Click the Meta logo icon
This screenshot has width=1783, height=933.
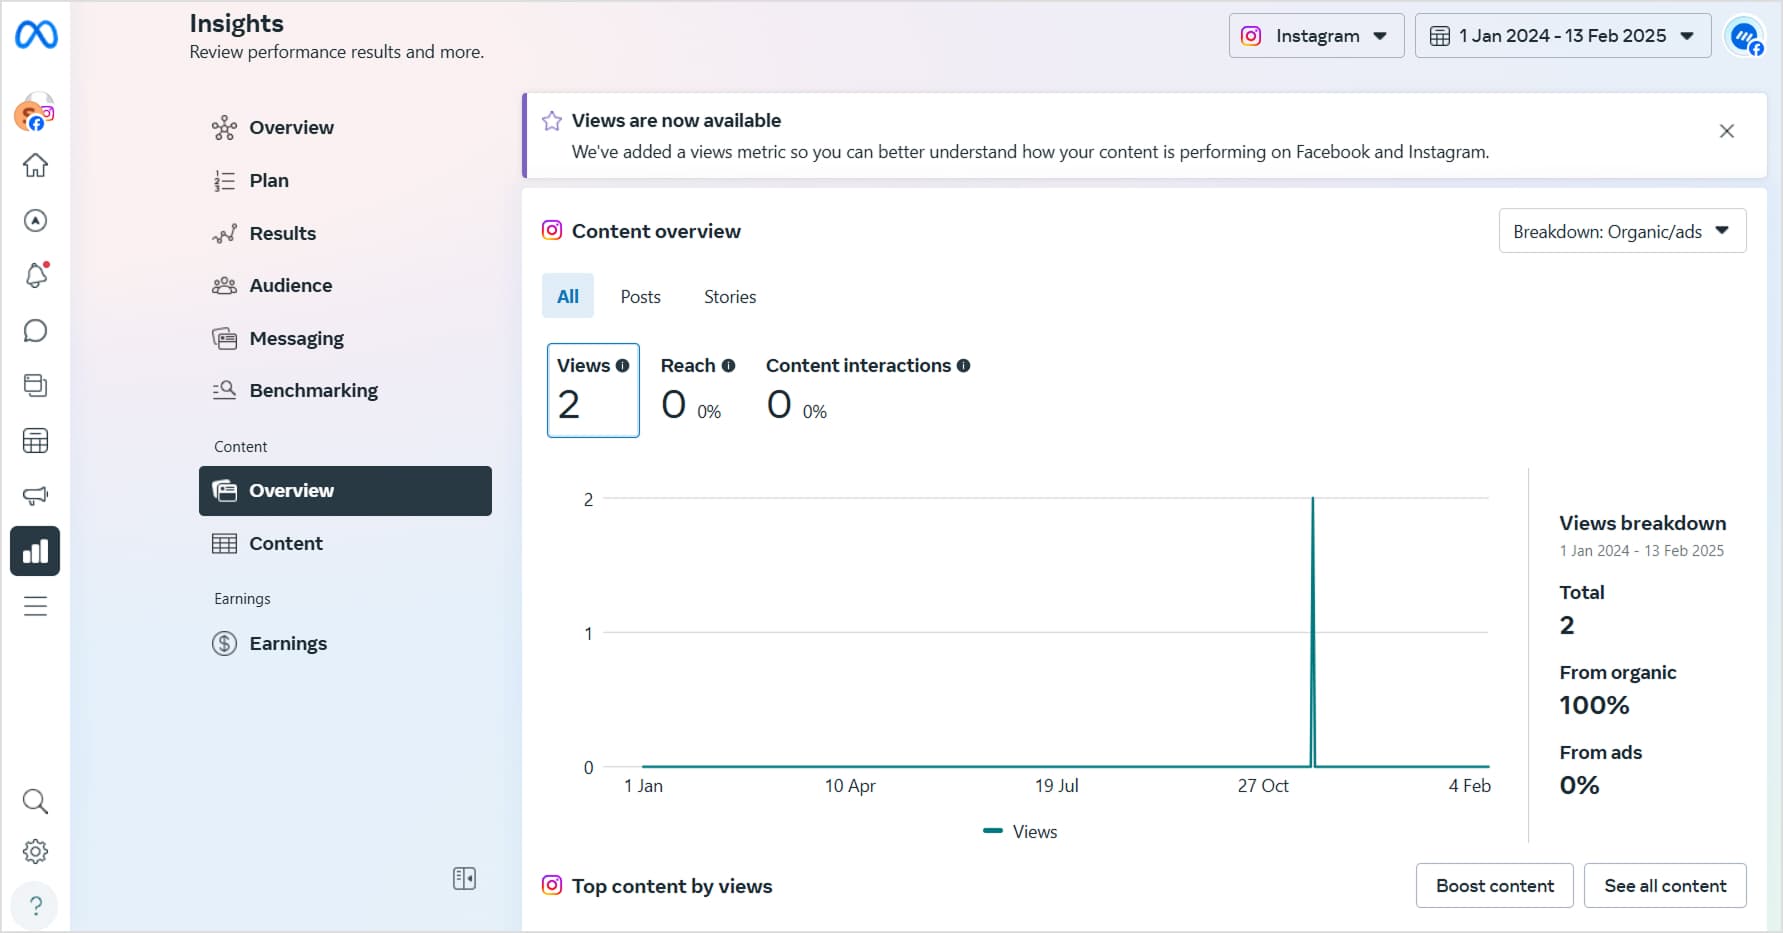36,35
